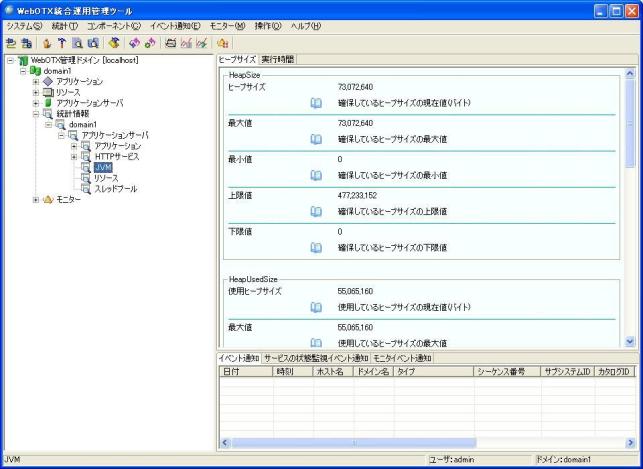
Task: Click book icon under 上限値 row
Action: 316,211
